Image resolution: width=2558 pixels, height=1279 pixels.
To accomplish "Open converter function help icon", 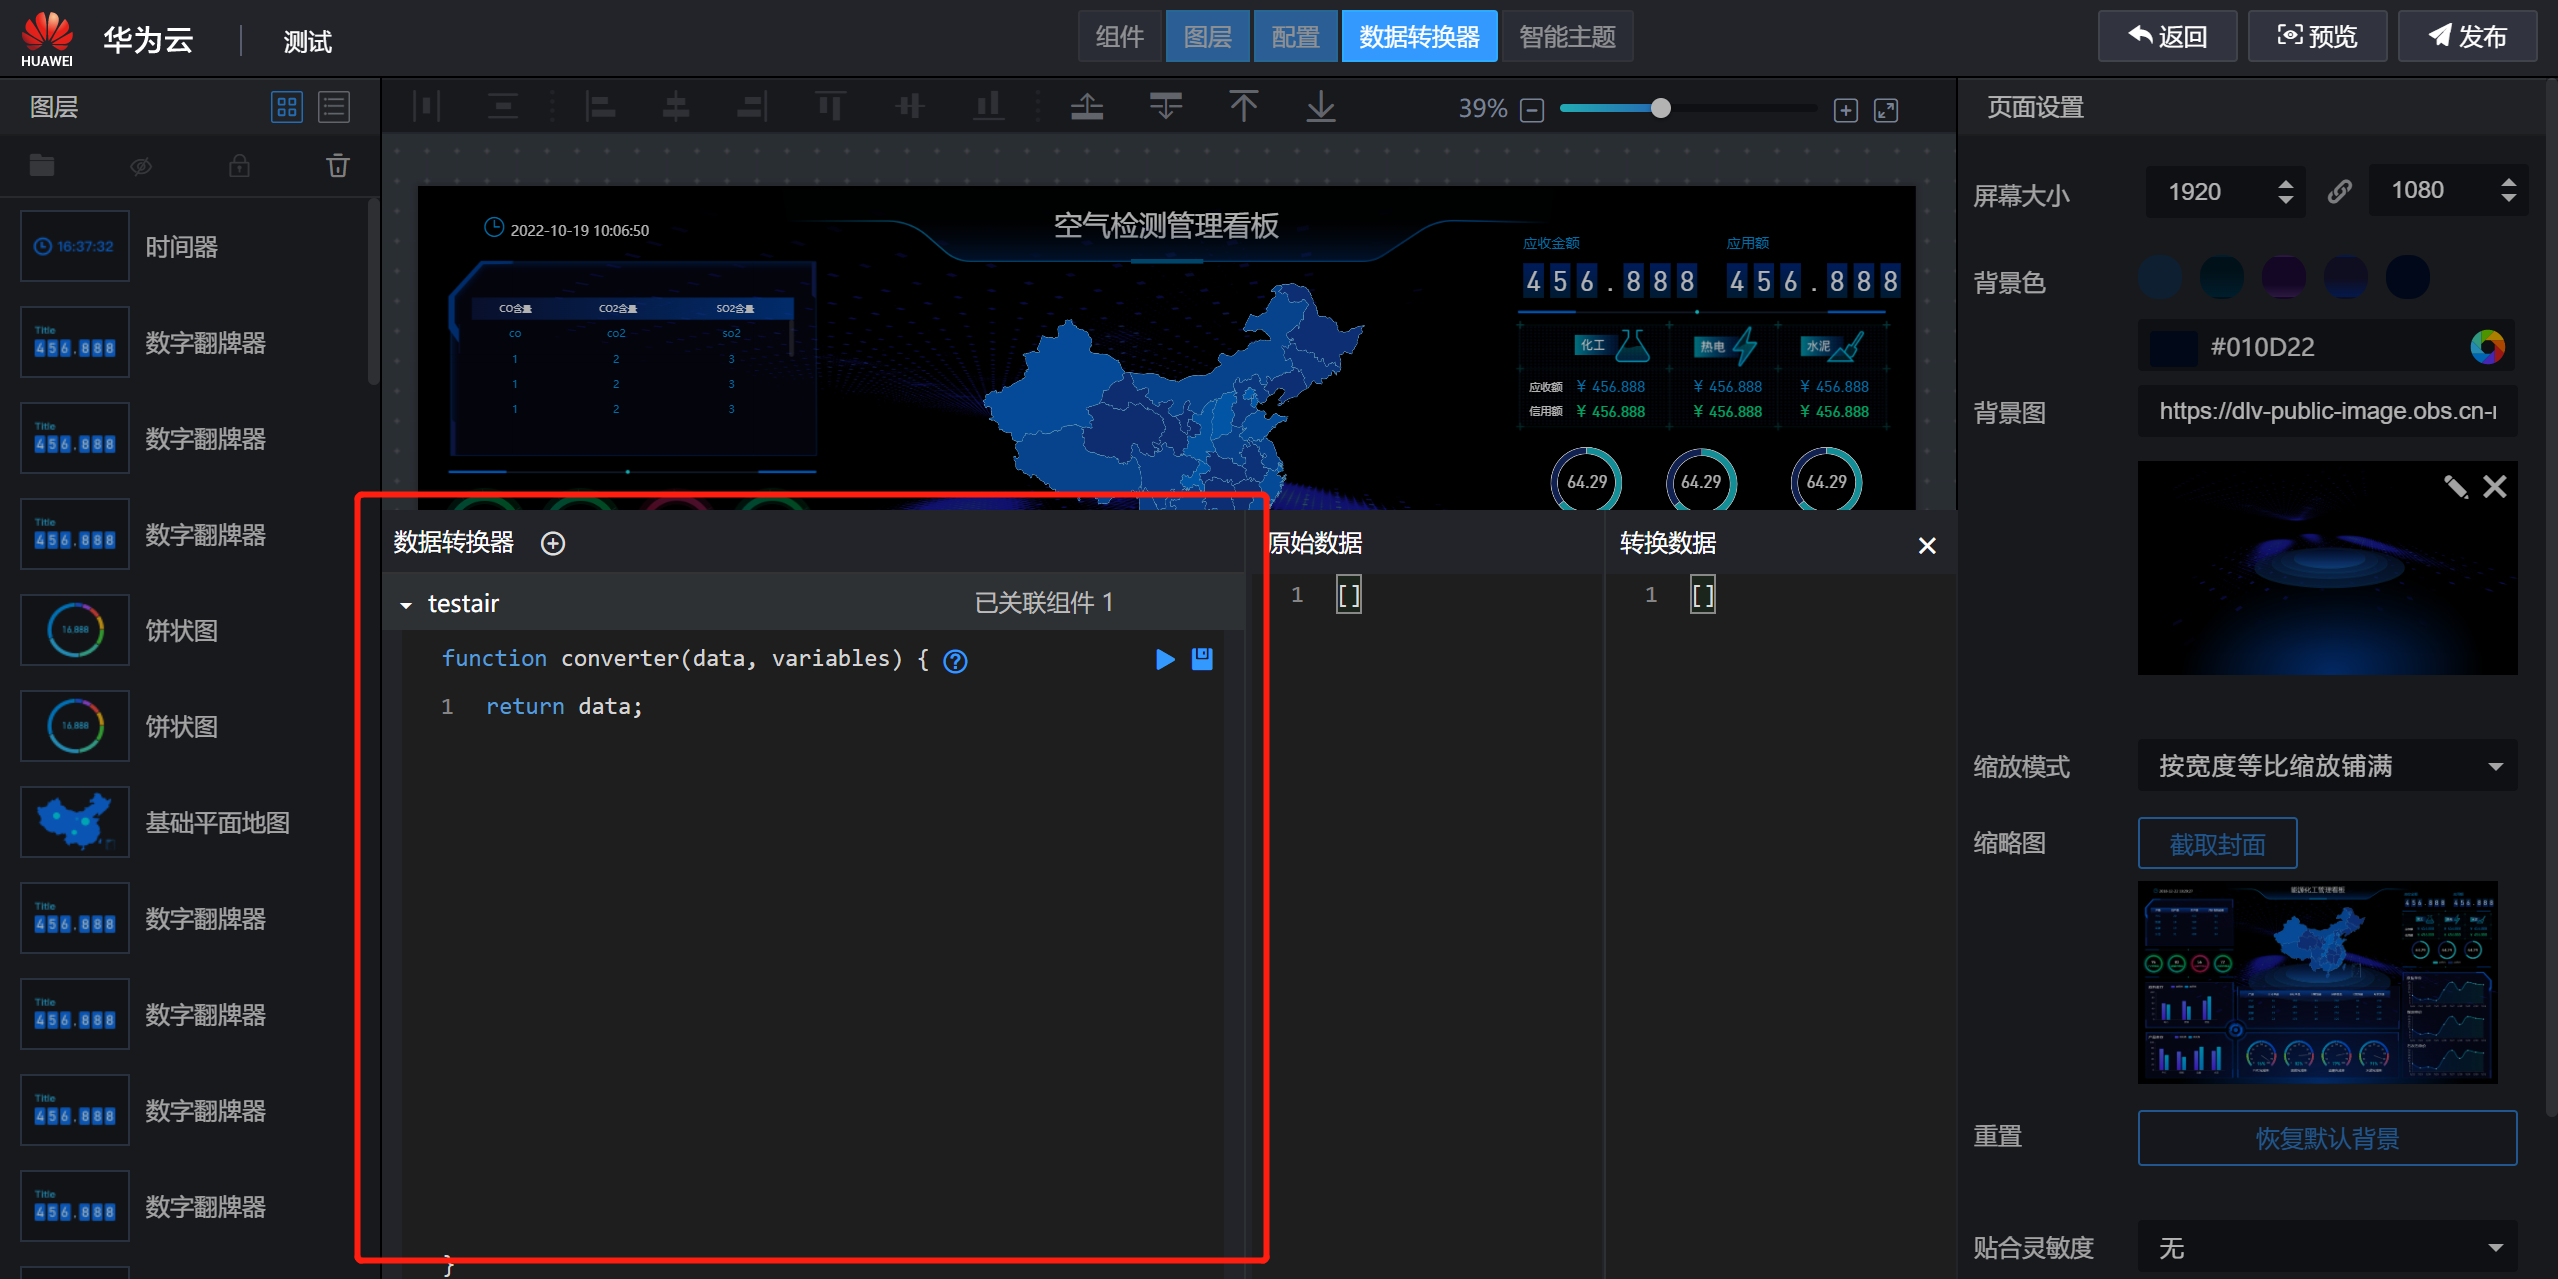I will (955, 661).
